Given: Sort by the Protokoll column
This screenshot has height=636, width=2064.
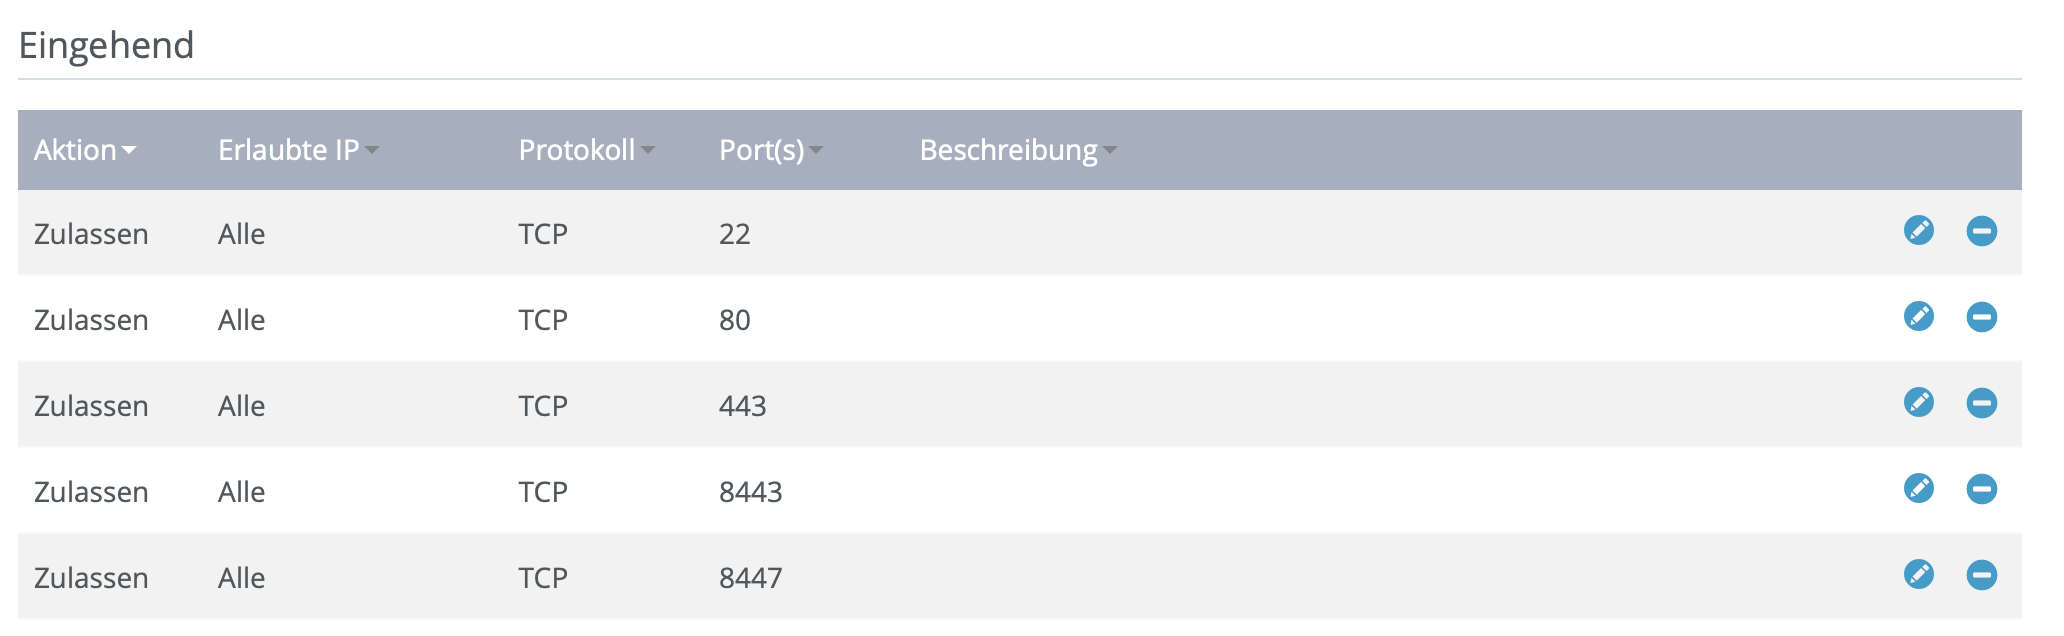Looking at the screenshot, I should [586, 150].
